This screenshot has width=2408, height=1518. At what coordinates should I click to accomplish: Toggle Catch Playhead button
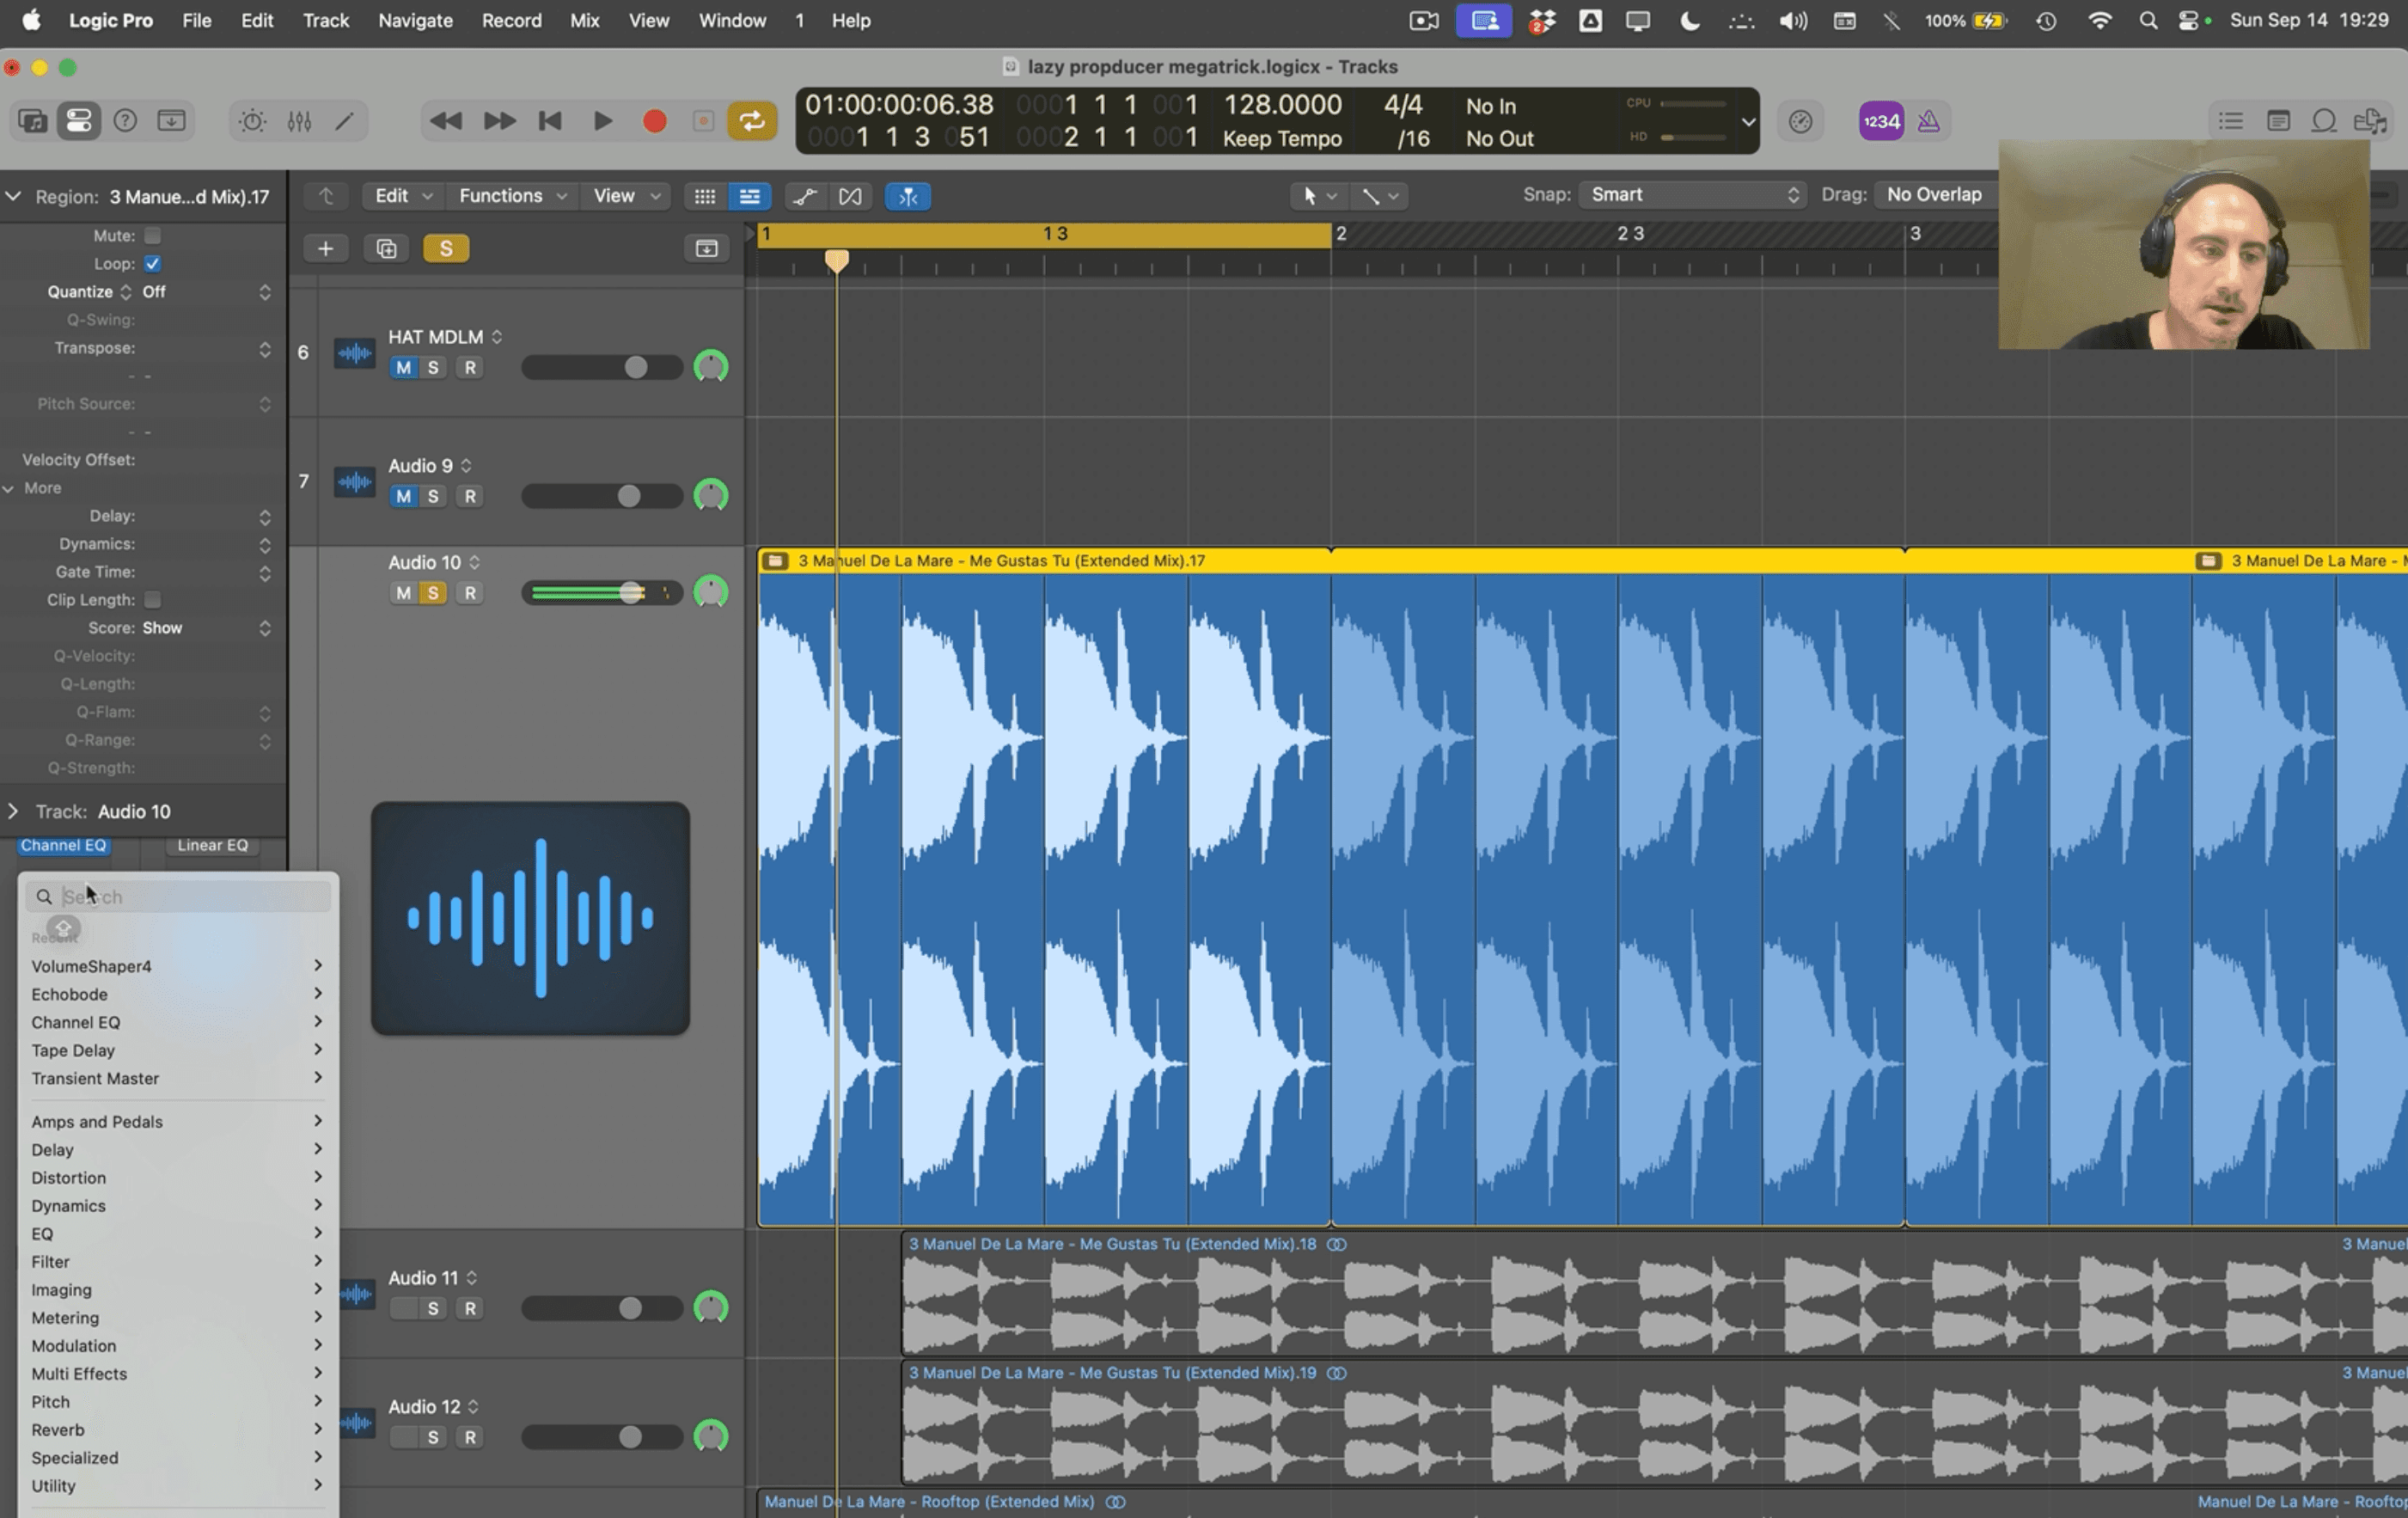click(908, 196)
